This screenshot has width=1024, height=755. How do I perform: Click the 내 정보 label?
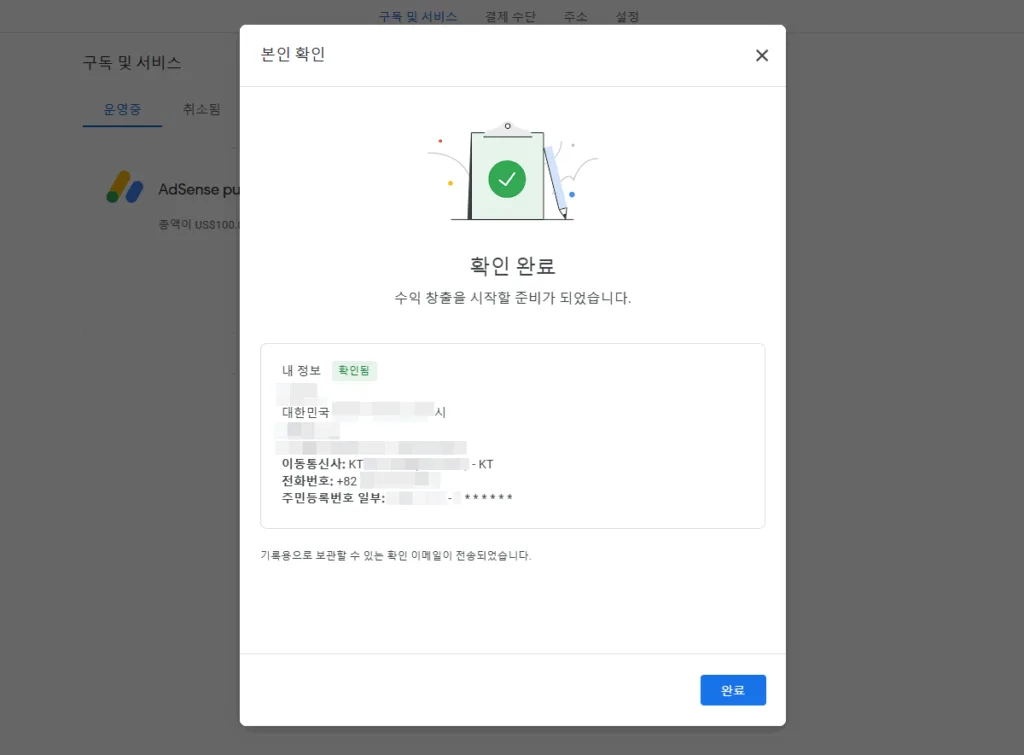301,371
